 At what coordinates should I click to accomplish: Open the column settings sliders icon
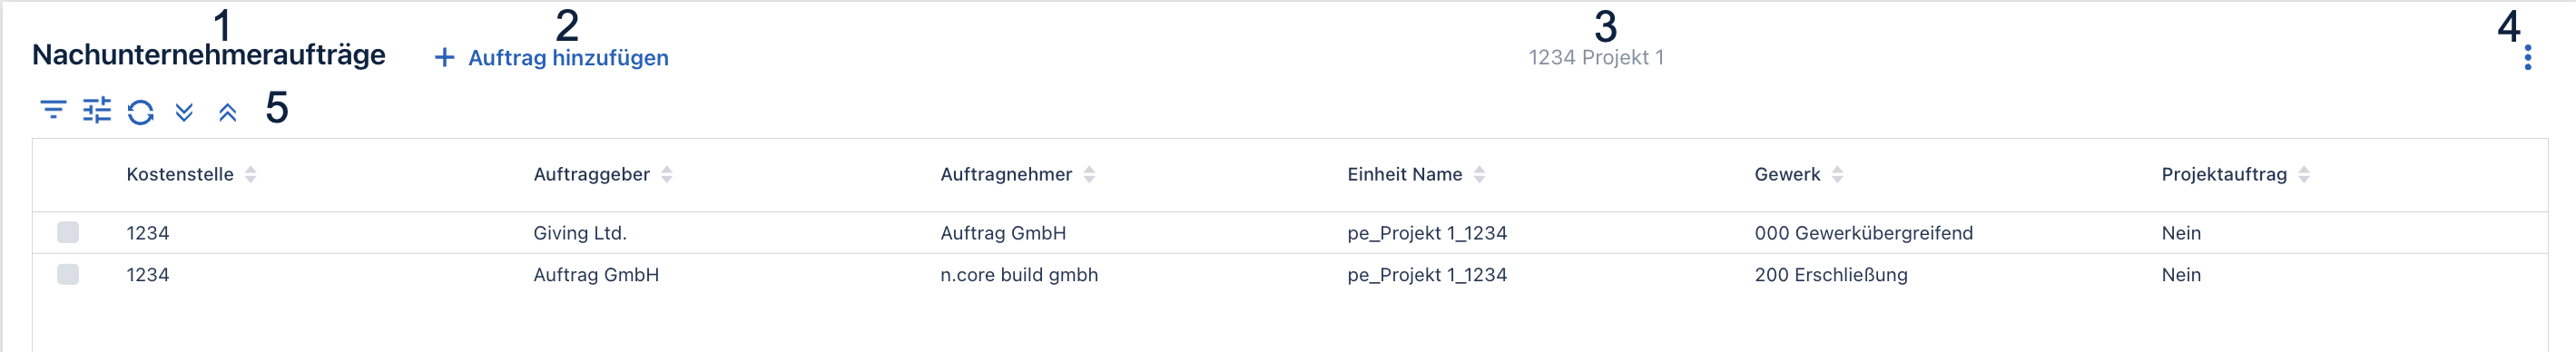pyautogui.click(x=97, y=110)
